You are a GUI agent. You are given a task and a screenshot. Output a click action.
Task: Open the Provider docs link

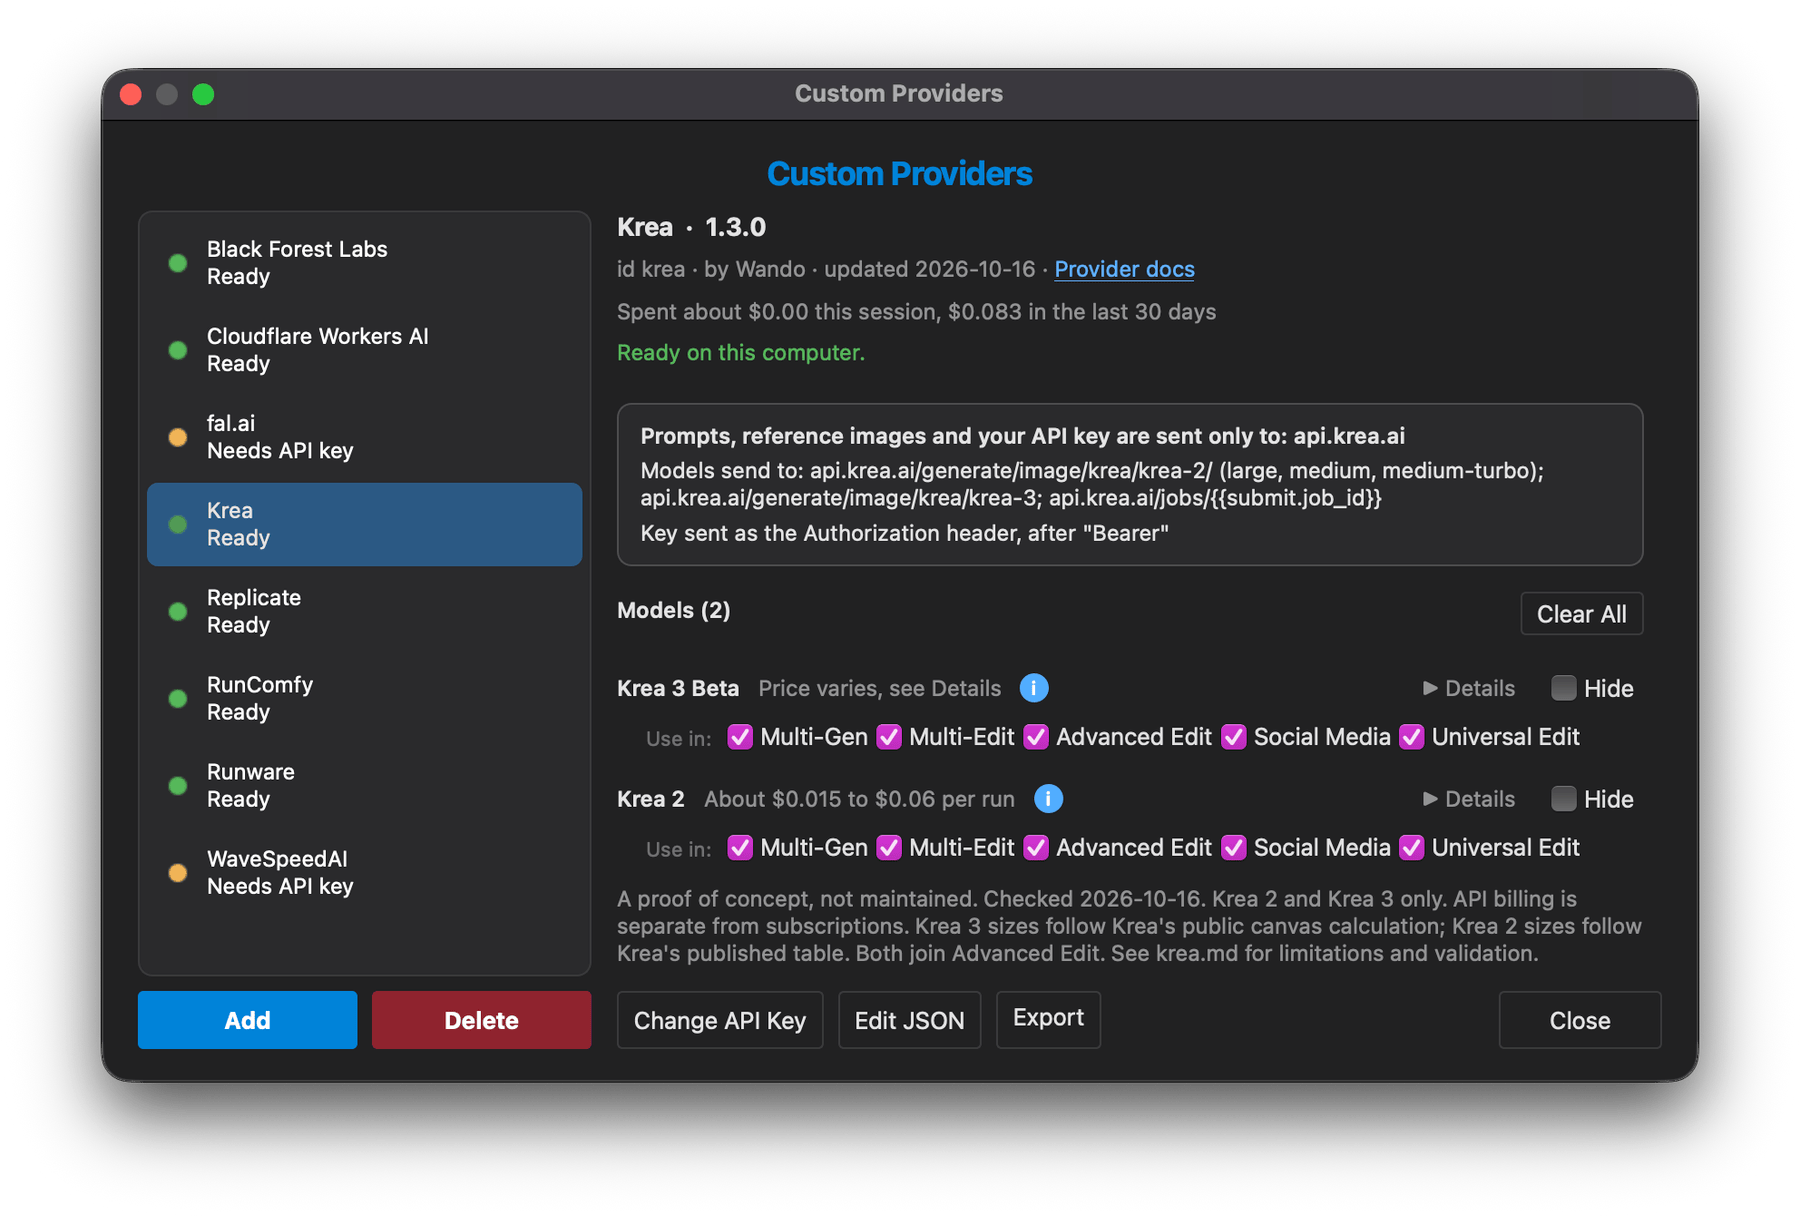coord(1124,269)
